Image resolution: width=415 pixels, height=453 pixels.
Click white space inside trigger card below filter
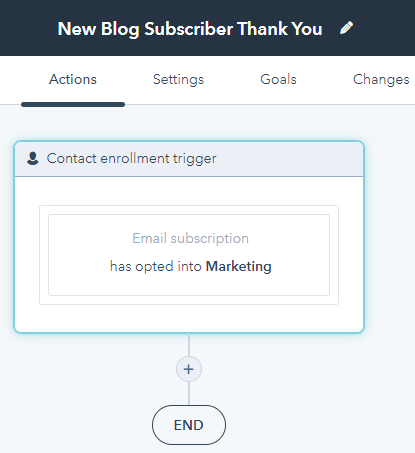click(x=189, y=318)
